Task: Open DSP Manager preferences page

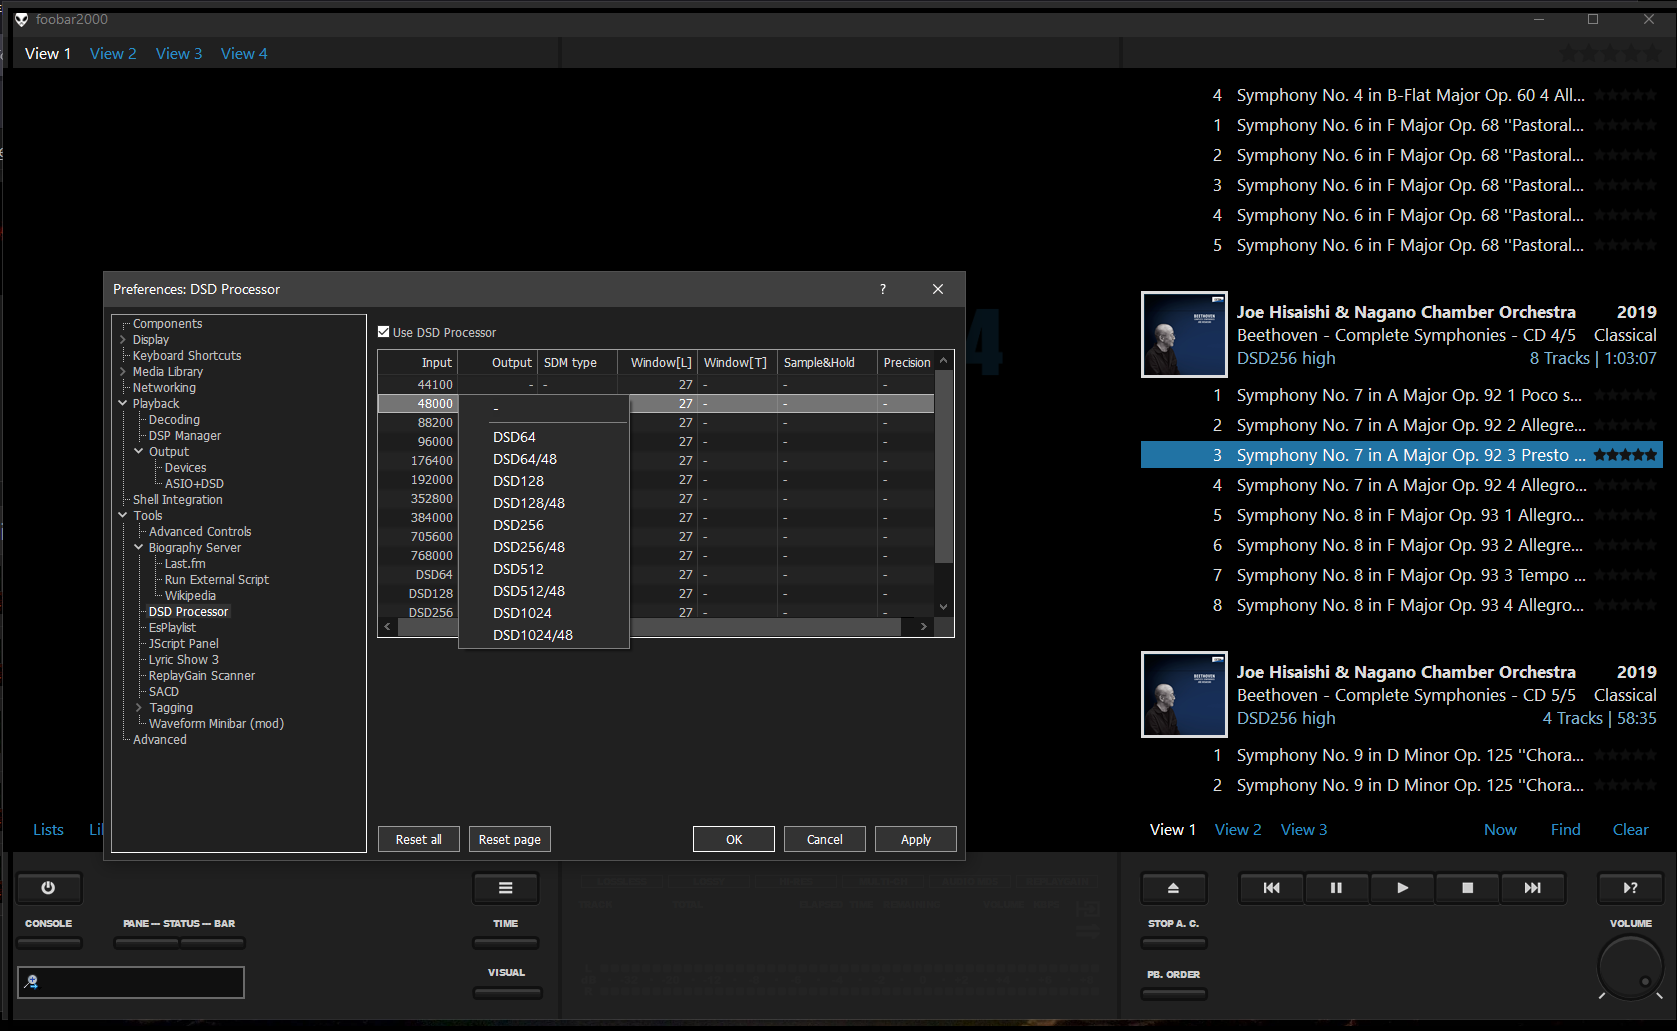Action: coord(185,436)
